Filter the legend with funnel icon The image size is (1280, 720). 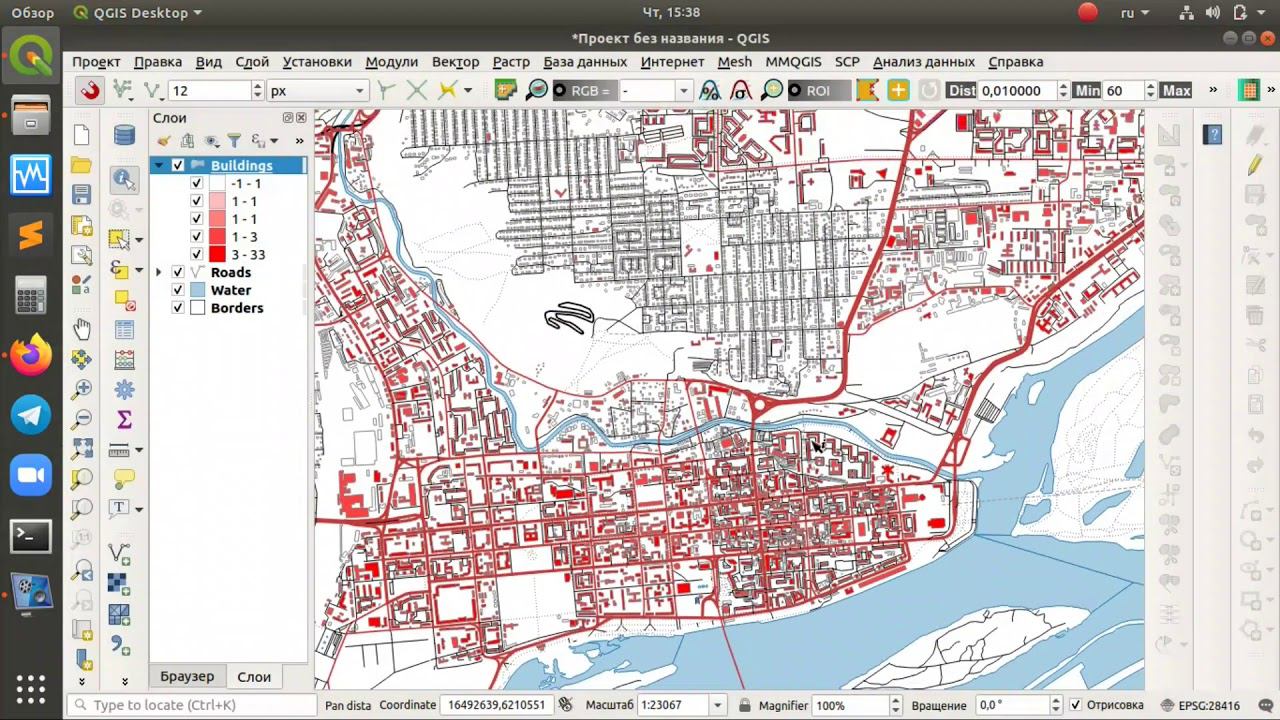(x=234, y=141)
